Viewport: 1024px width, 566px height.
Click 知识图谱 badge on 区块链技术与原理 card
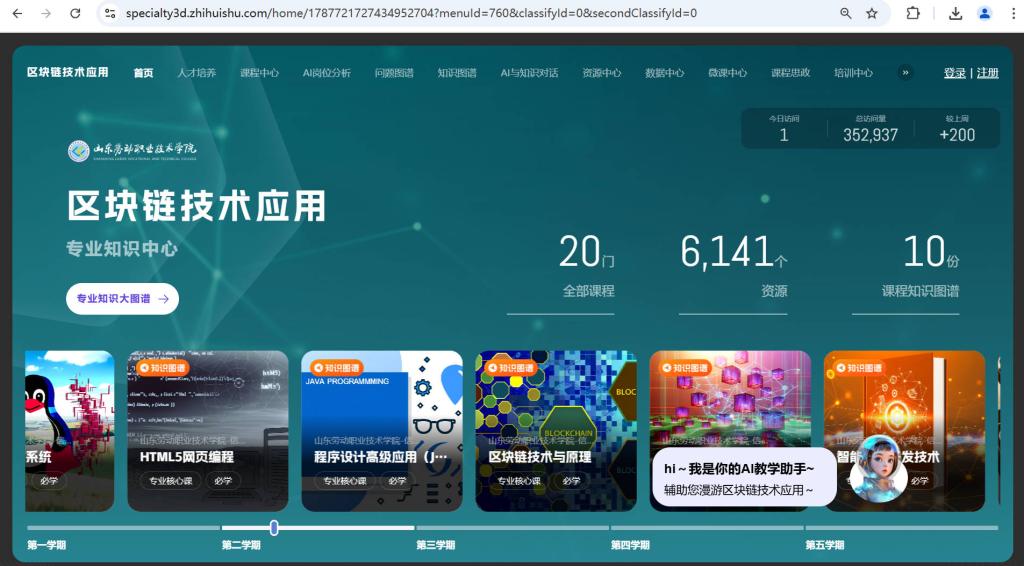click(510, 368)
